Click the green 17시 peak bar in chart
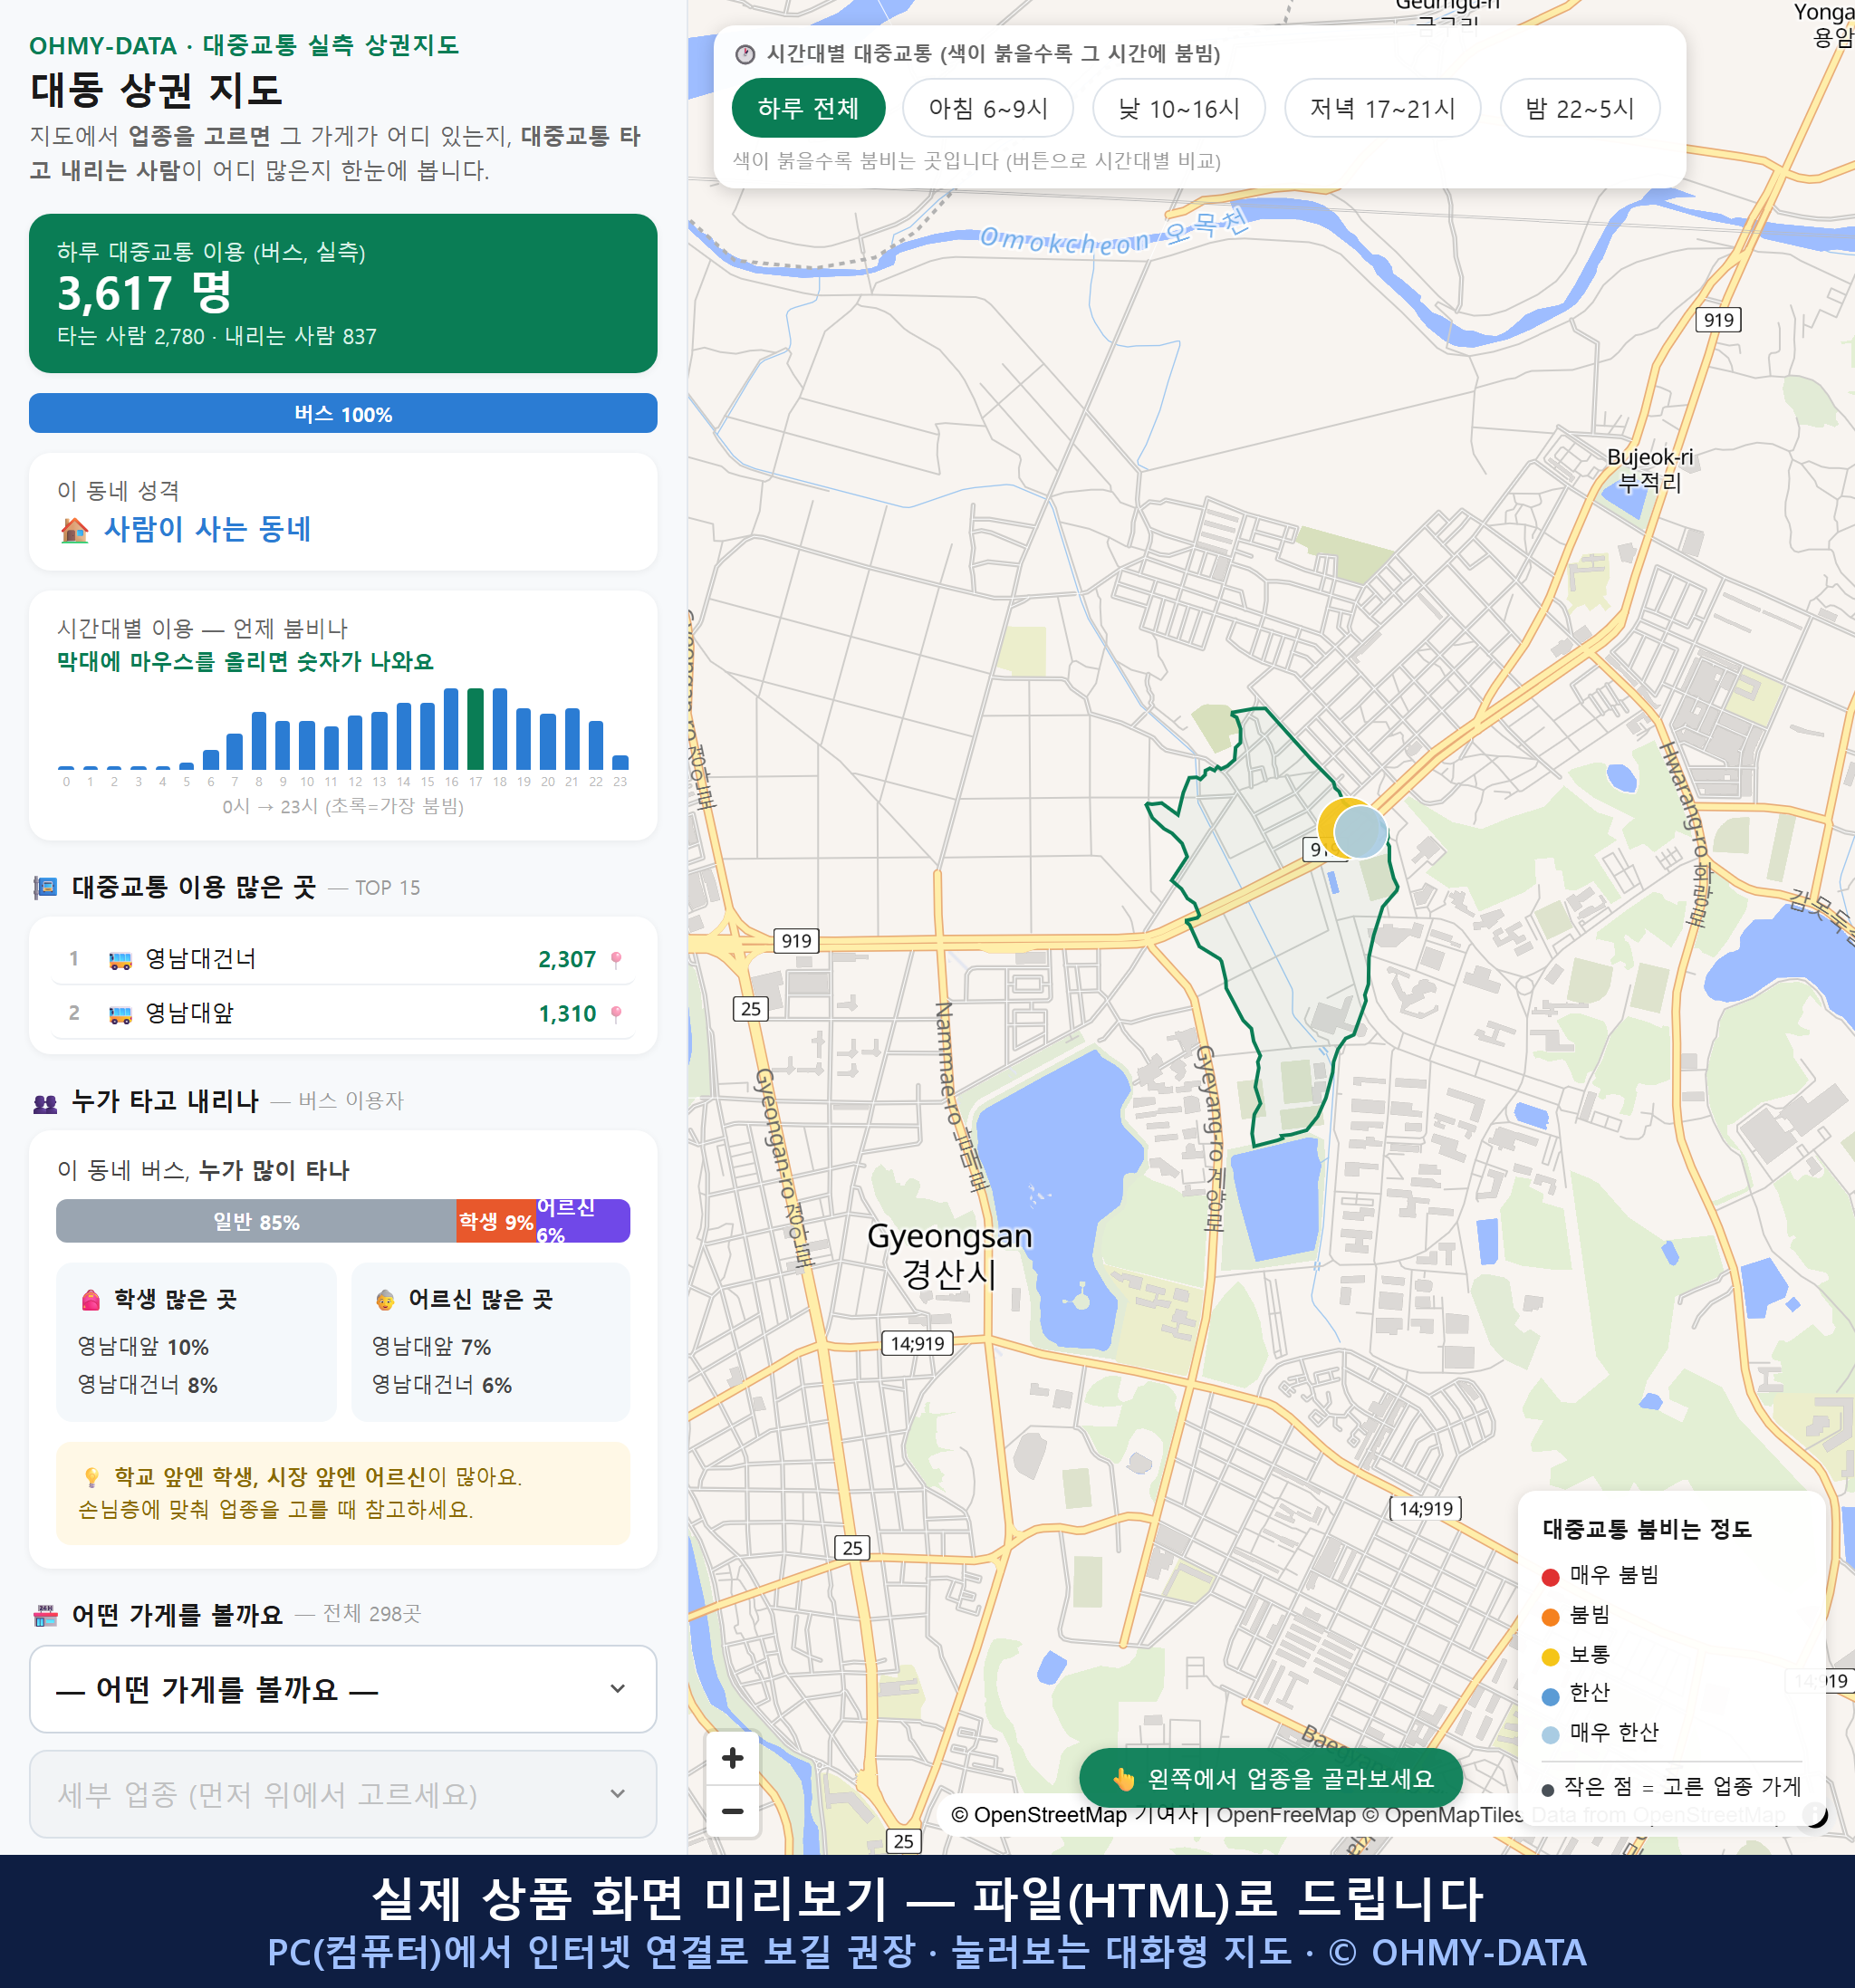 [476, 729]
